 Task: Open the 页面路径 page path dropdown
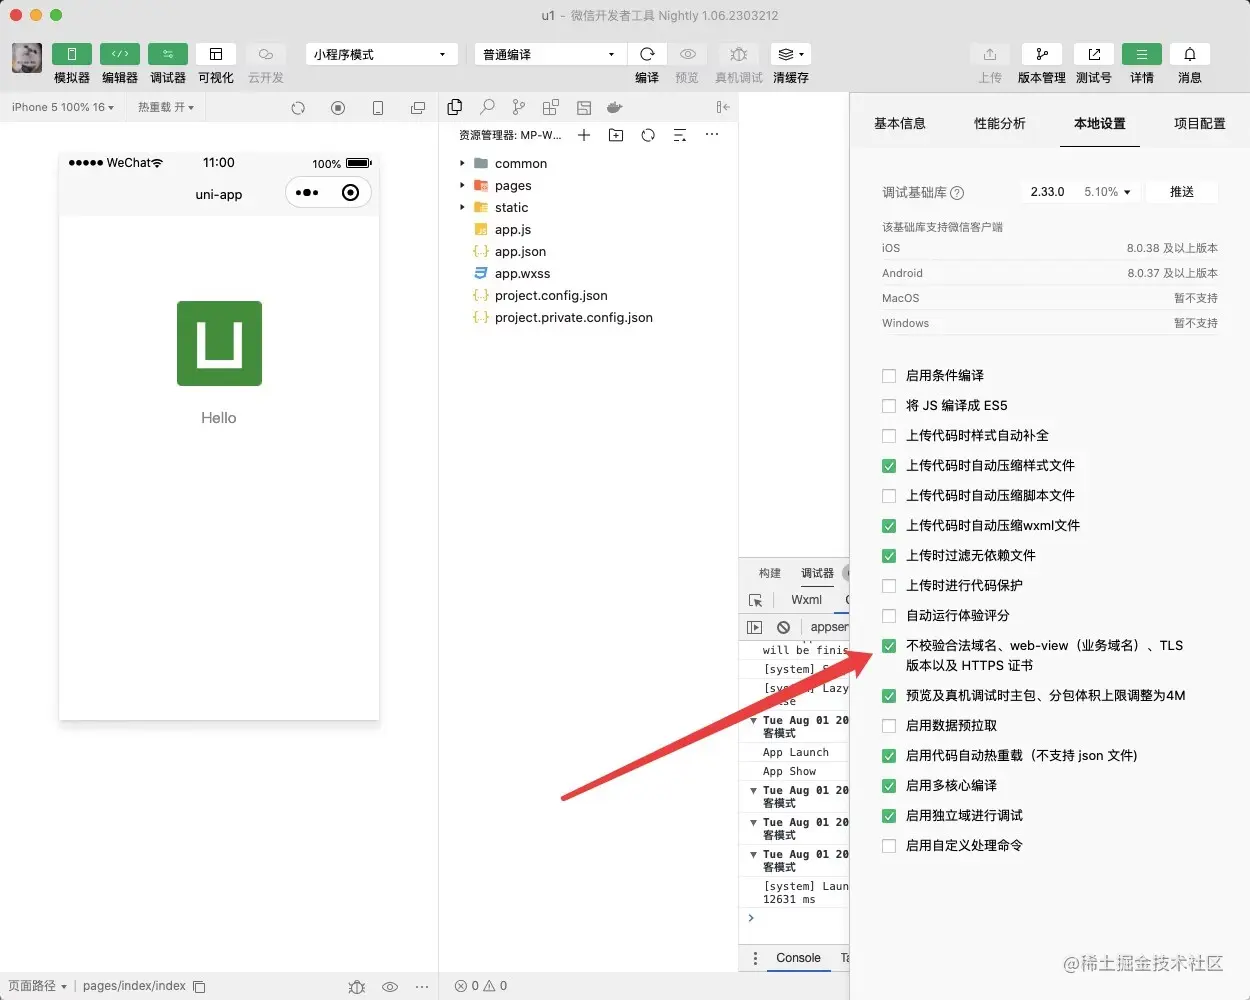pos(38,986)
